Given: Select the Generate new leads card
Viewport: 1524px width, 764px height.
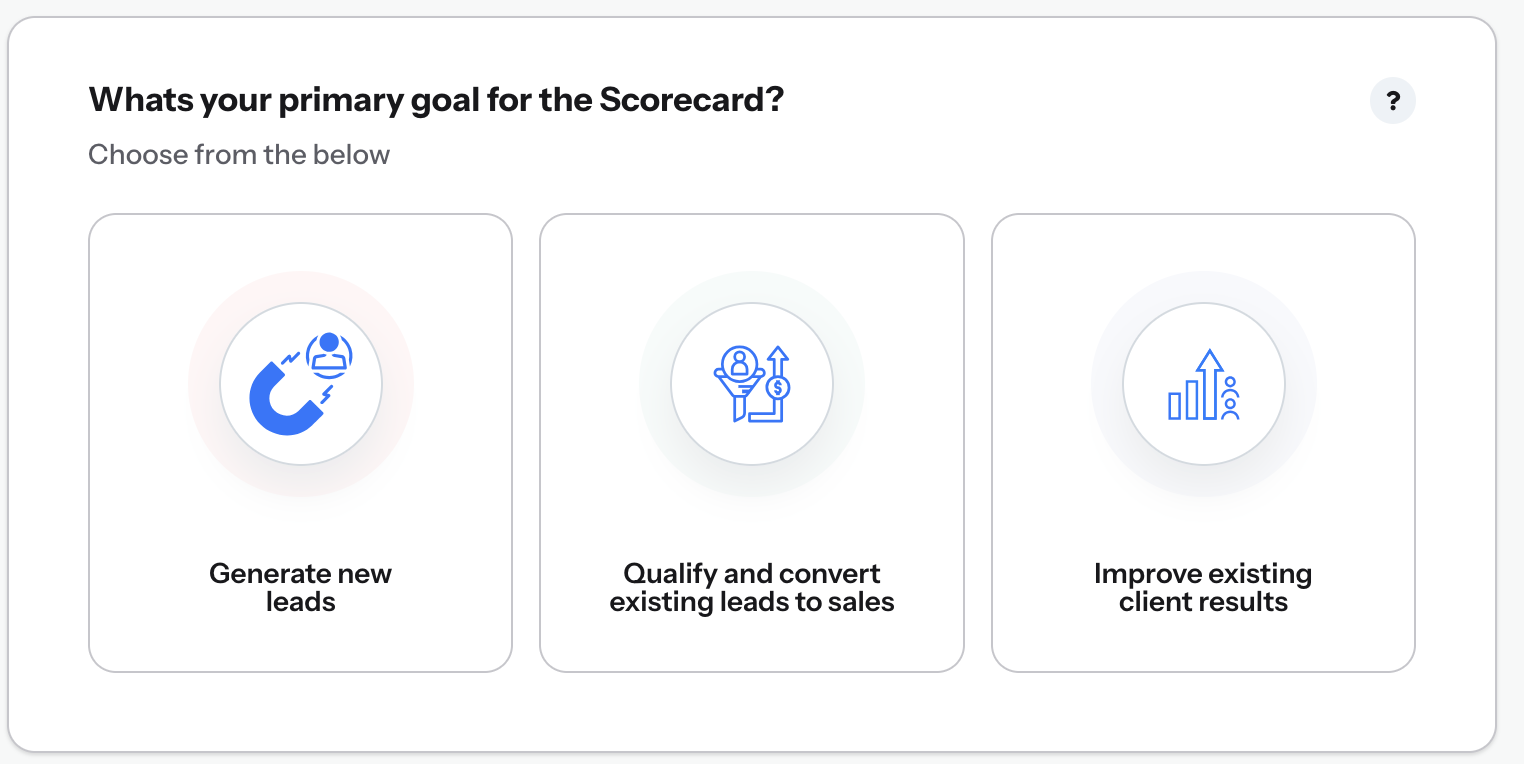Looking at the screenshot, I should [x=300, y=443].
